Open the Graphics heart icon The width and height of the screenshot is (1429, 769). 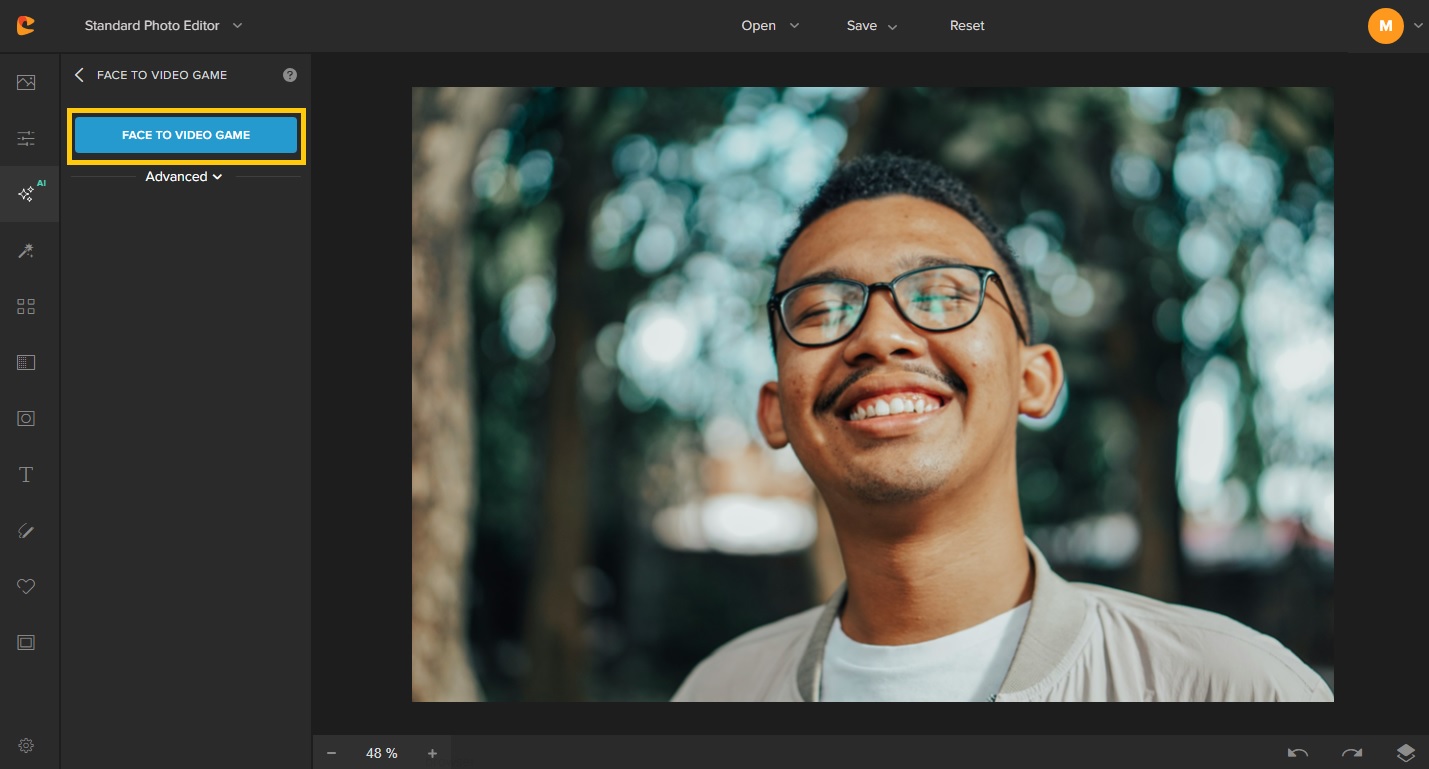(x=26, y=587)
